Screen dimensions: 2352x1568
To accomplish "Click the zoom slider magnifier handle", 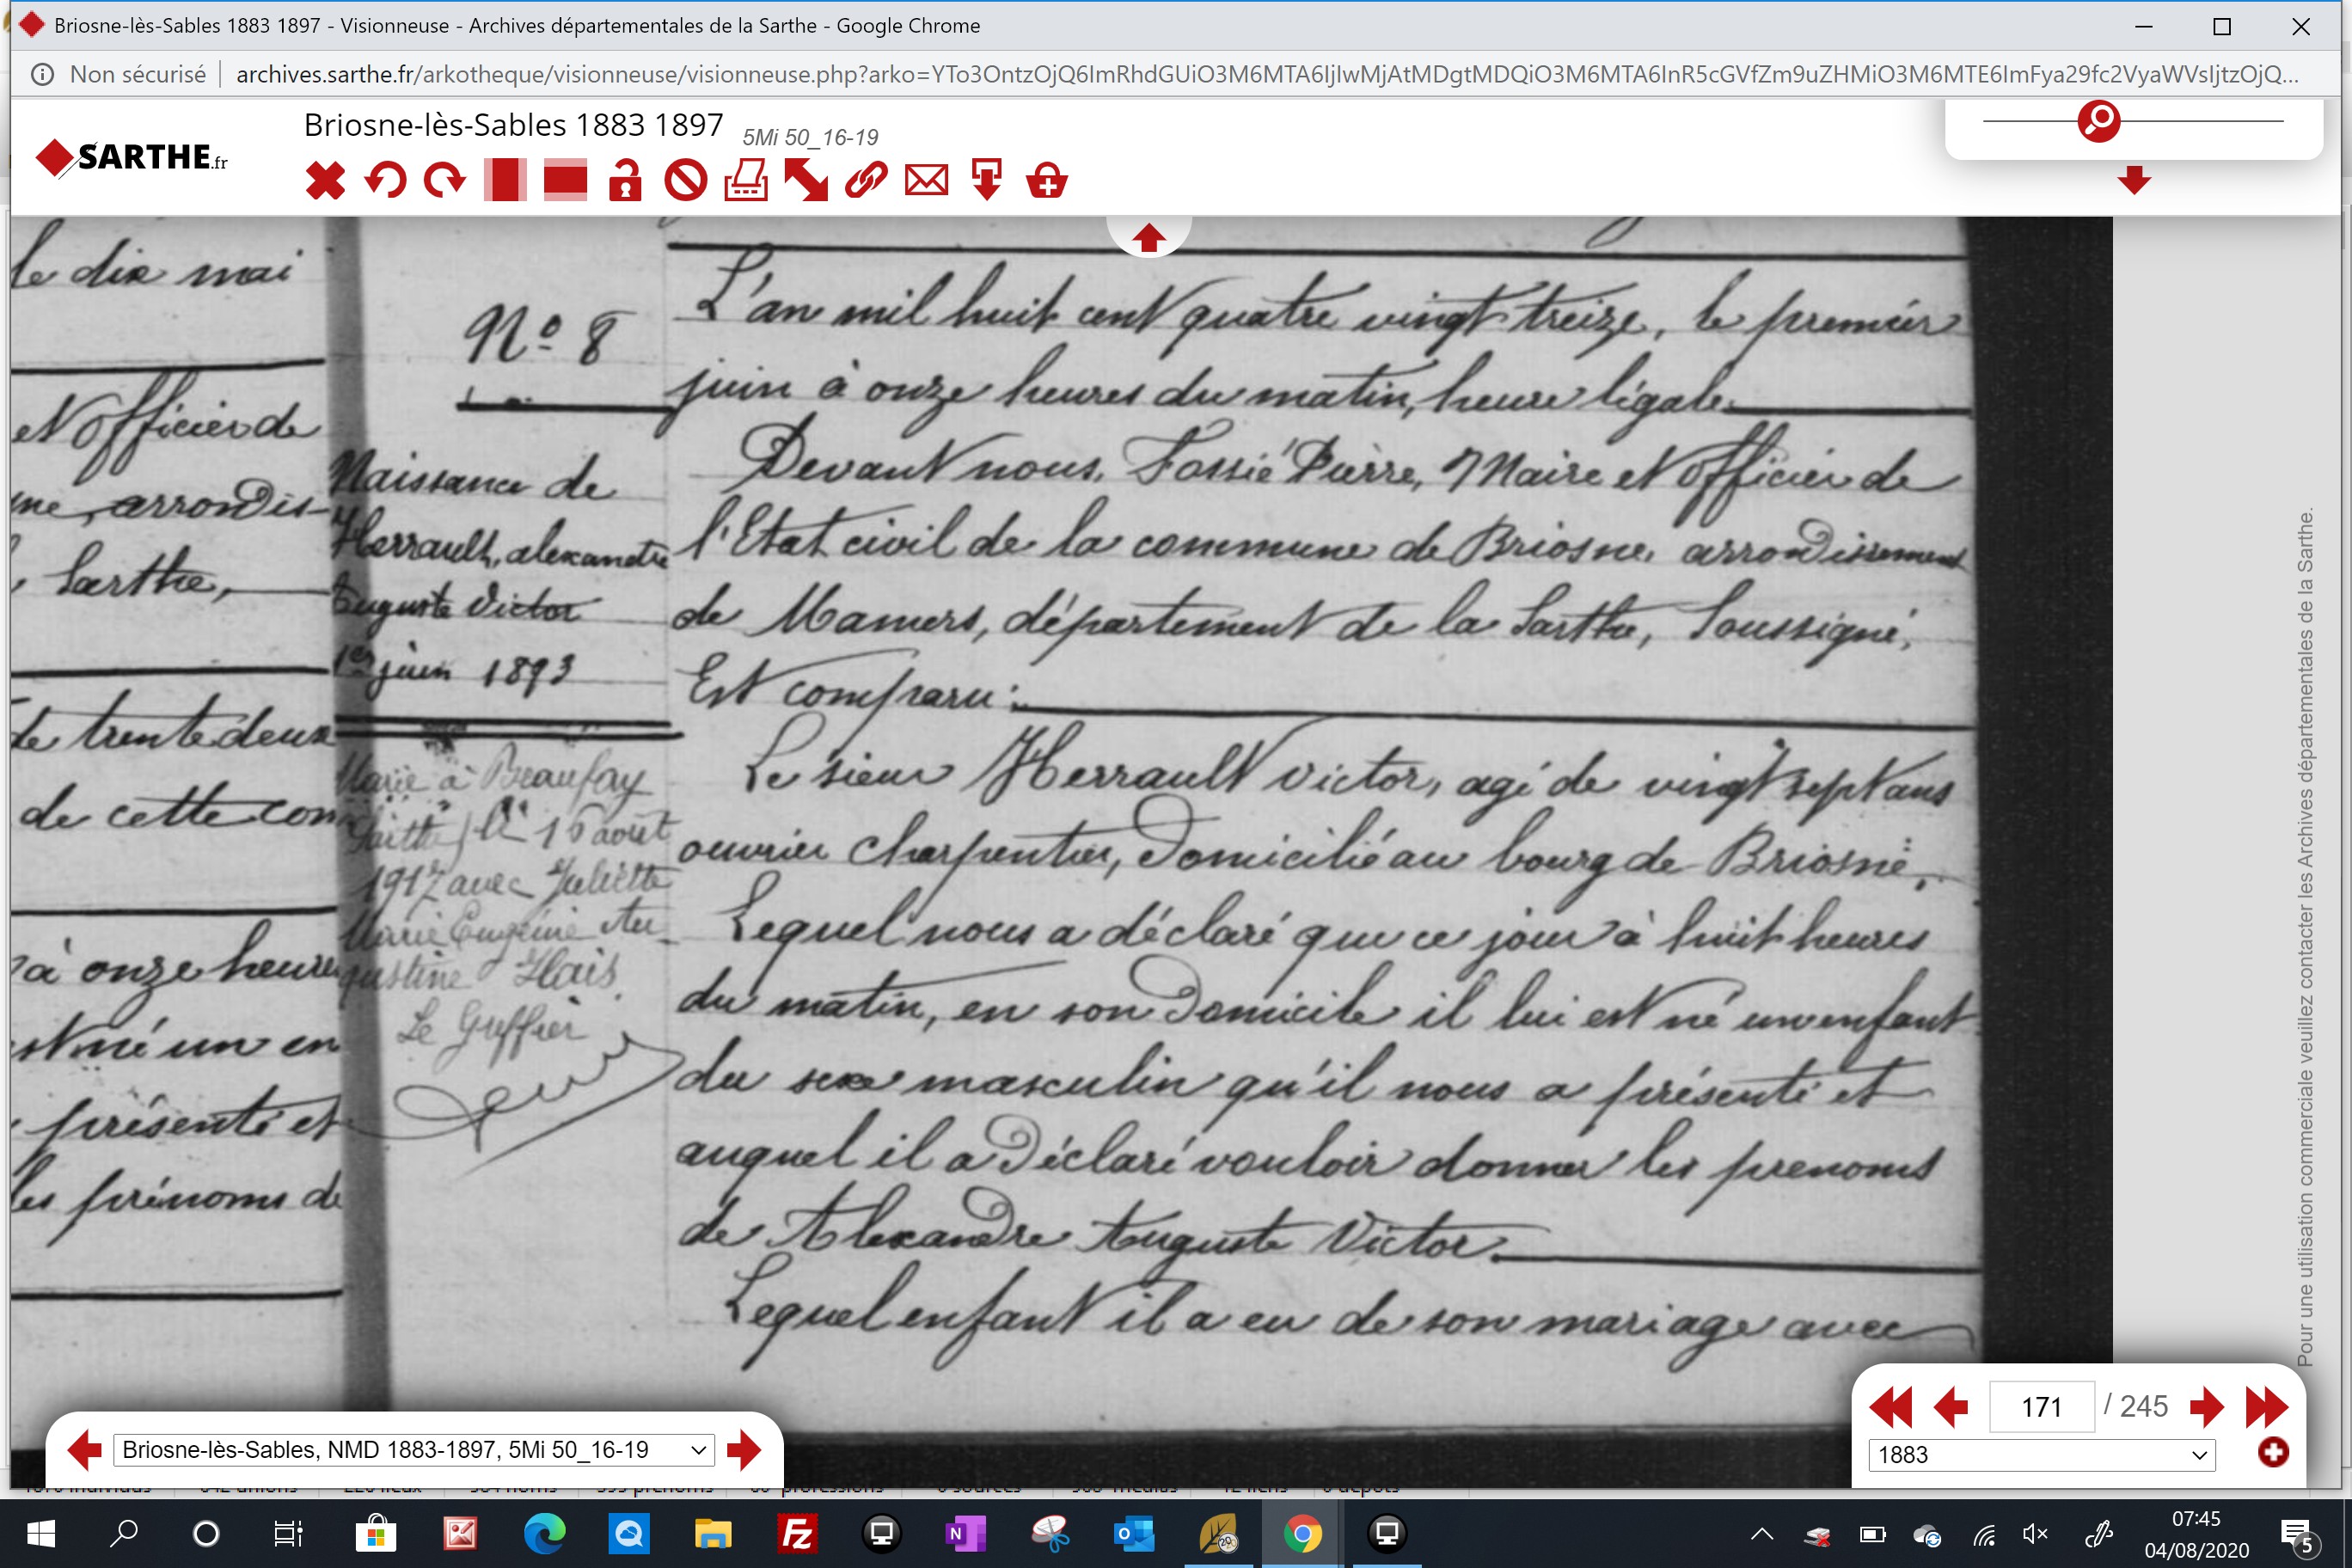I will coord(2098,121).
